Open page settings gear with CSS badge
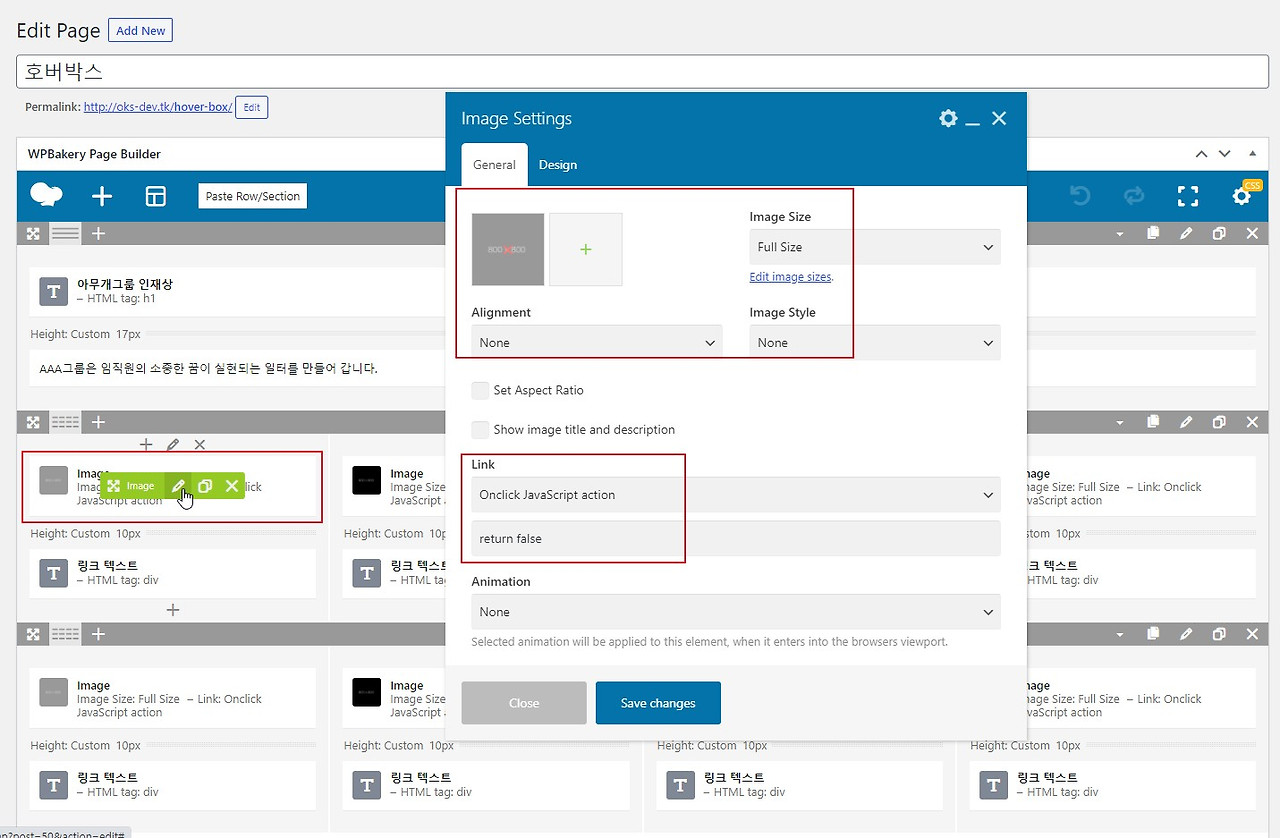 1242,196
